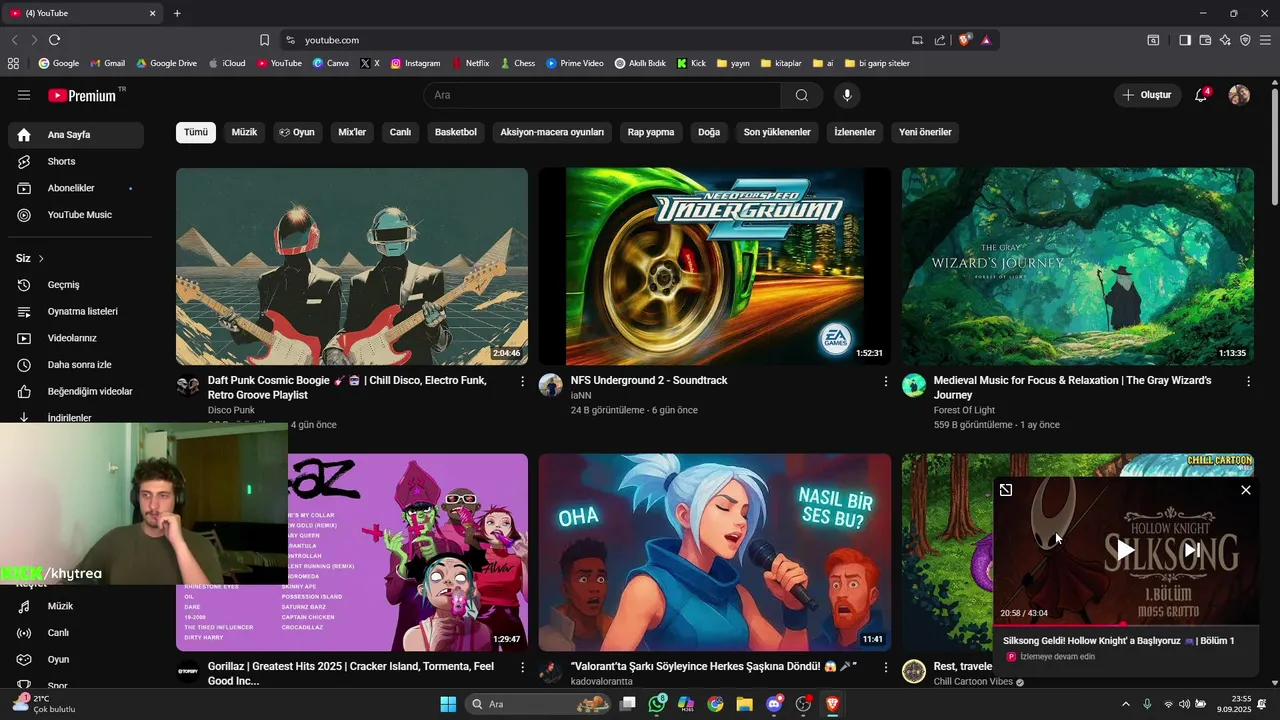Open WhatsApp from the taskbar

(657, 704)
